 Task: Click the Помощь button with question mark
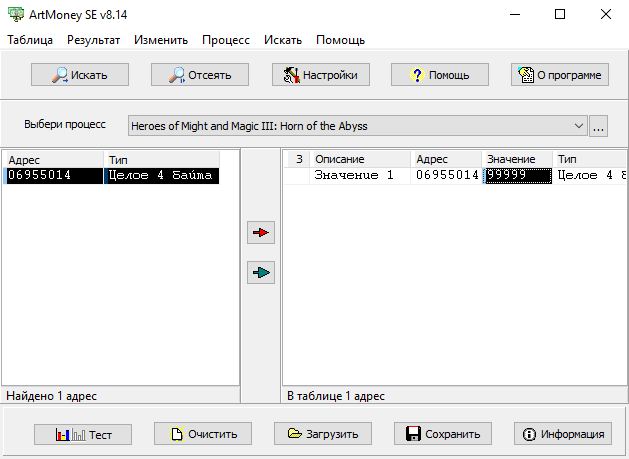(440, 75)
